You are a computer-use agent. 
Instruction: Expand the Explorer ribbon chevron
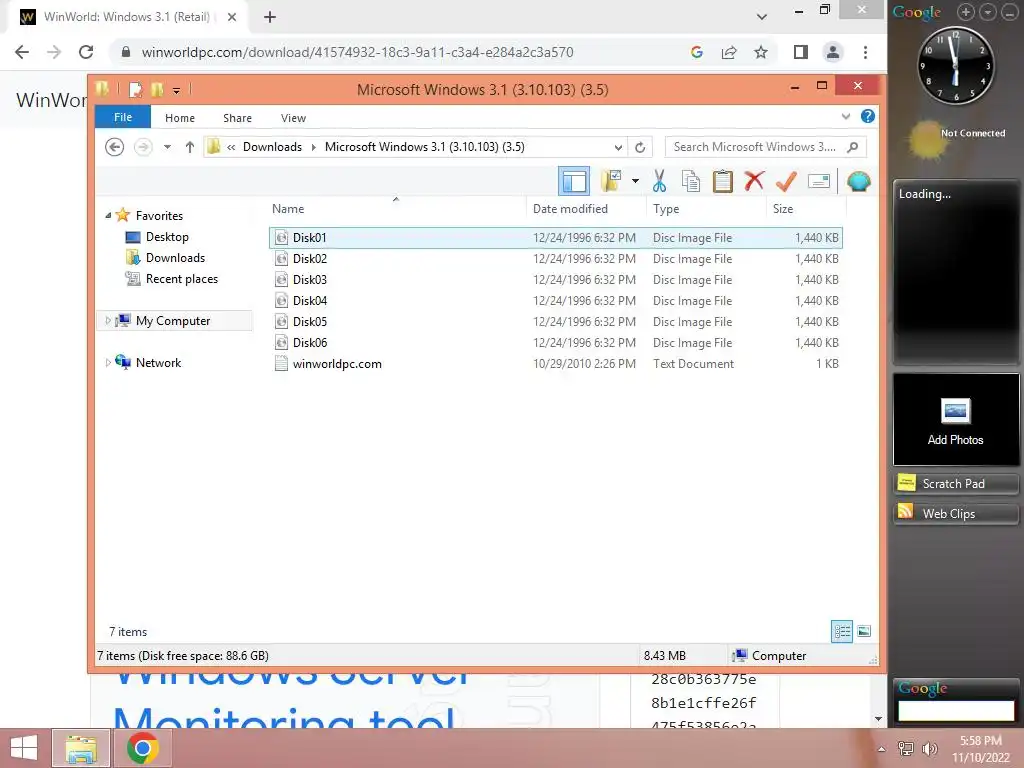point(846,116)
